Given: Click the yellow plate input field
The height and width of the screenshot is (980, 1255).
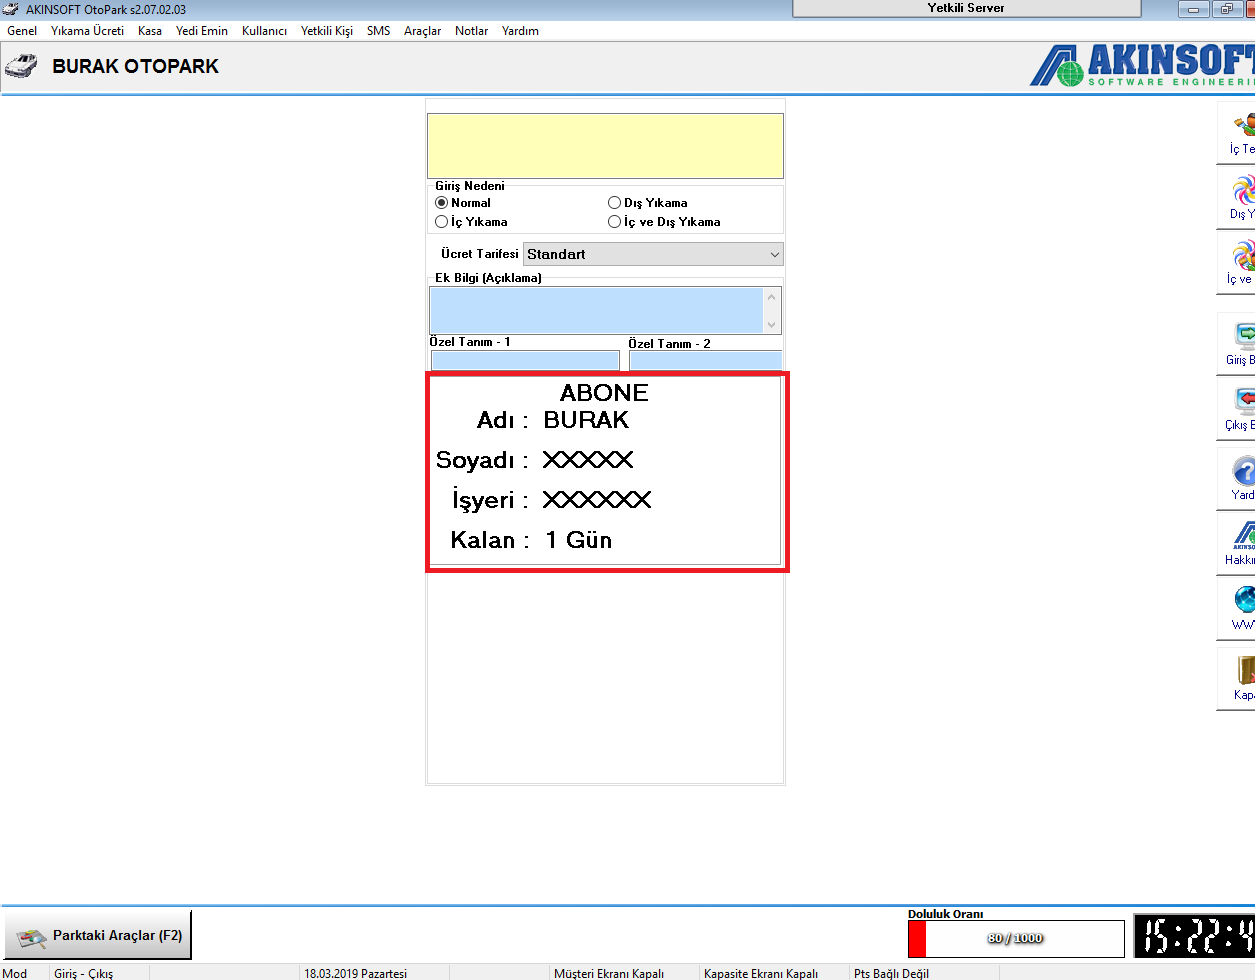Looking at the screenshot, I should 605,146.
